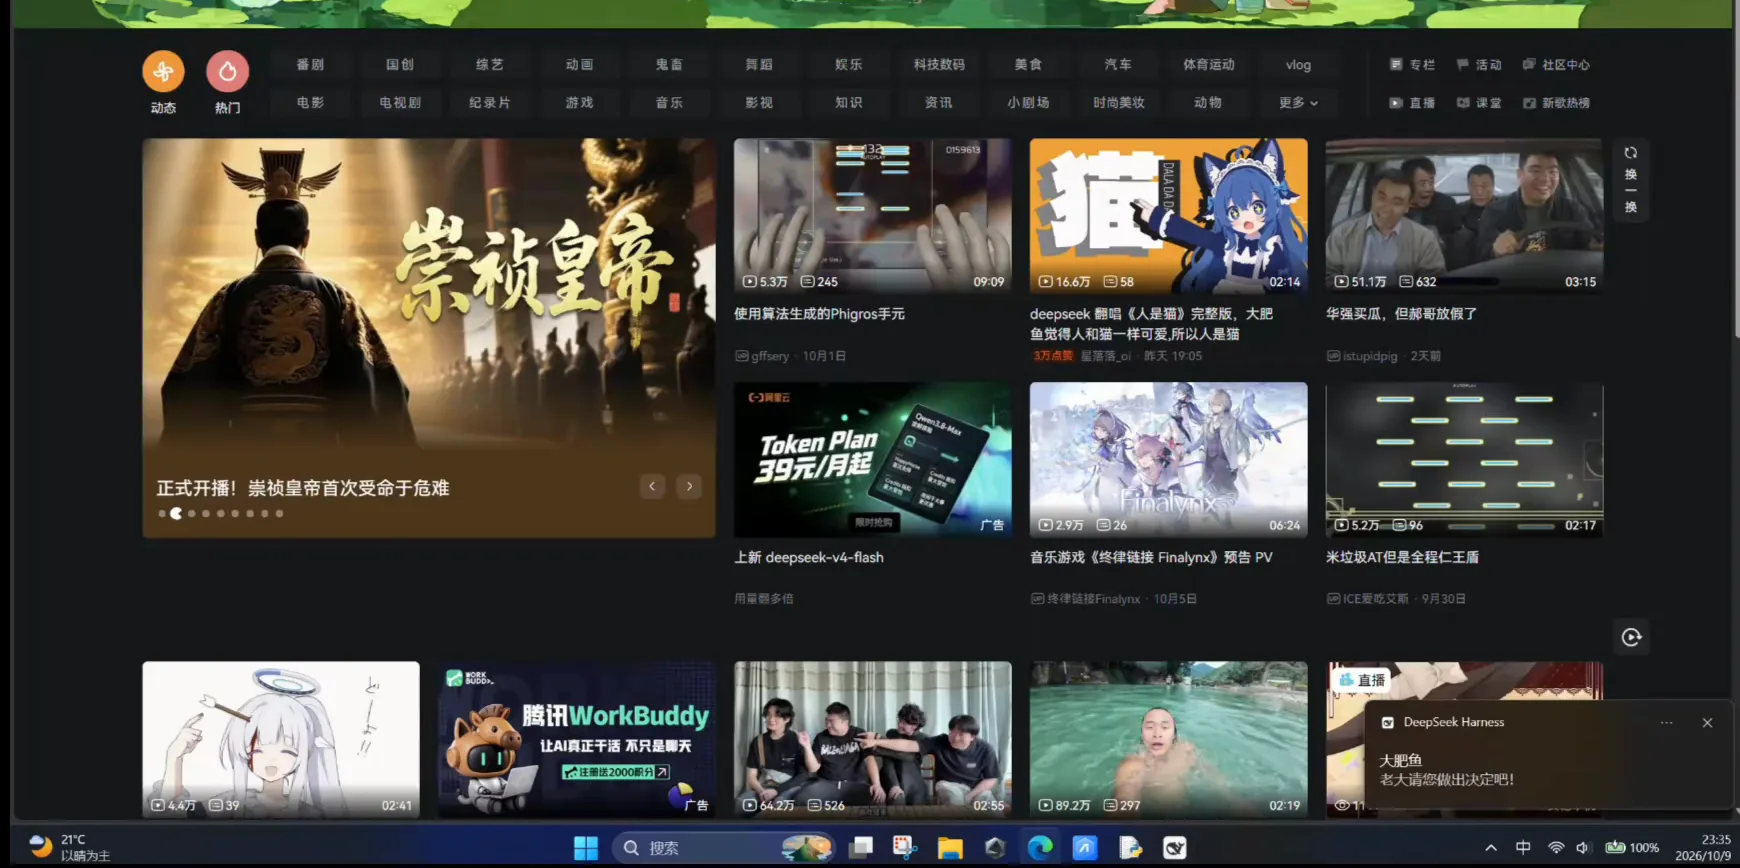Open the clock showing 23:35
The height and width of the screenshot is (868, 1740).
click(x=1703, y=848)
